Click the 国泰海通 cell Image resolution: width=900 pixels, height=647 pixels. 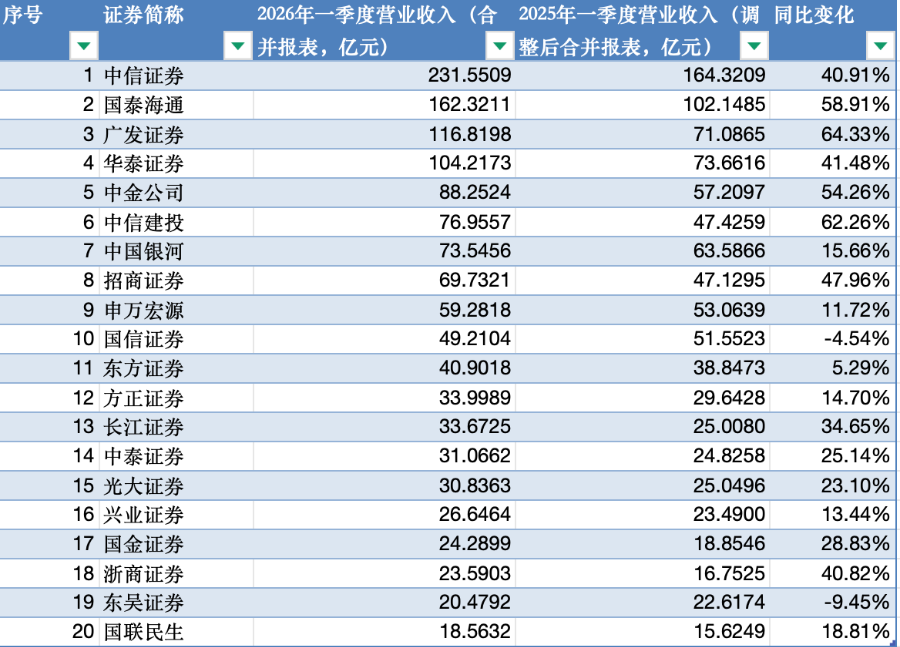coord(144,104)
